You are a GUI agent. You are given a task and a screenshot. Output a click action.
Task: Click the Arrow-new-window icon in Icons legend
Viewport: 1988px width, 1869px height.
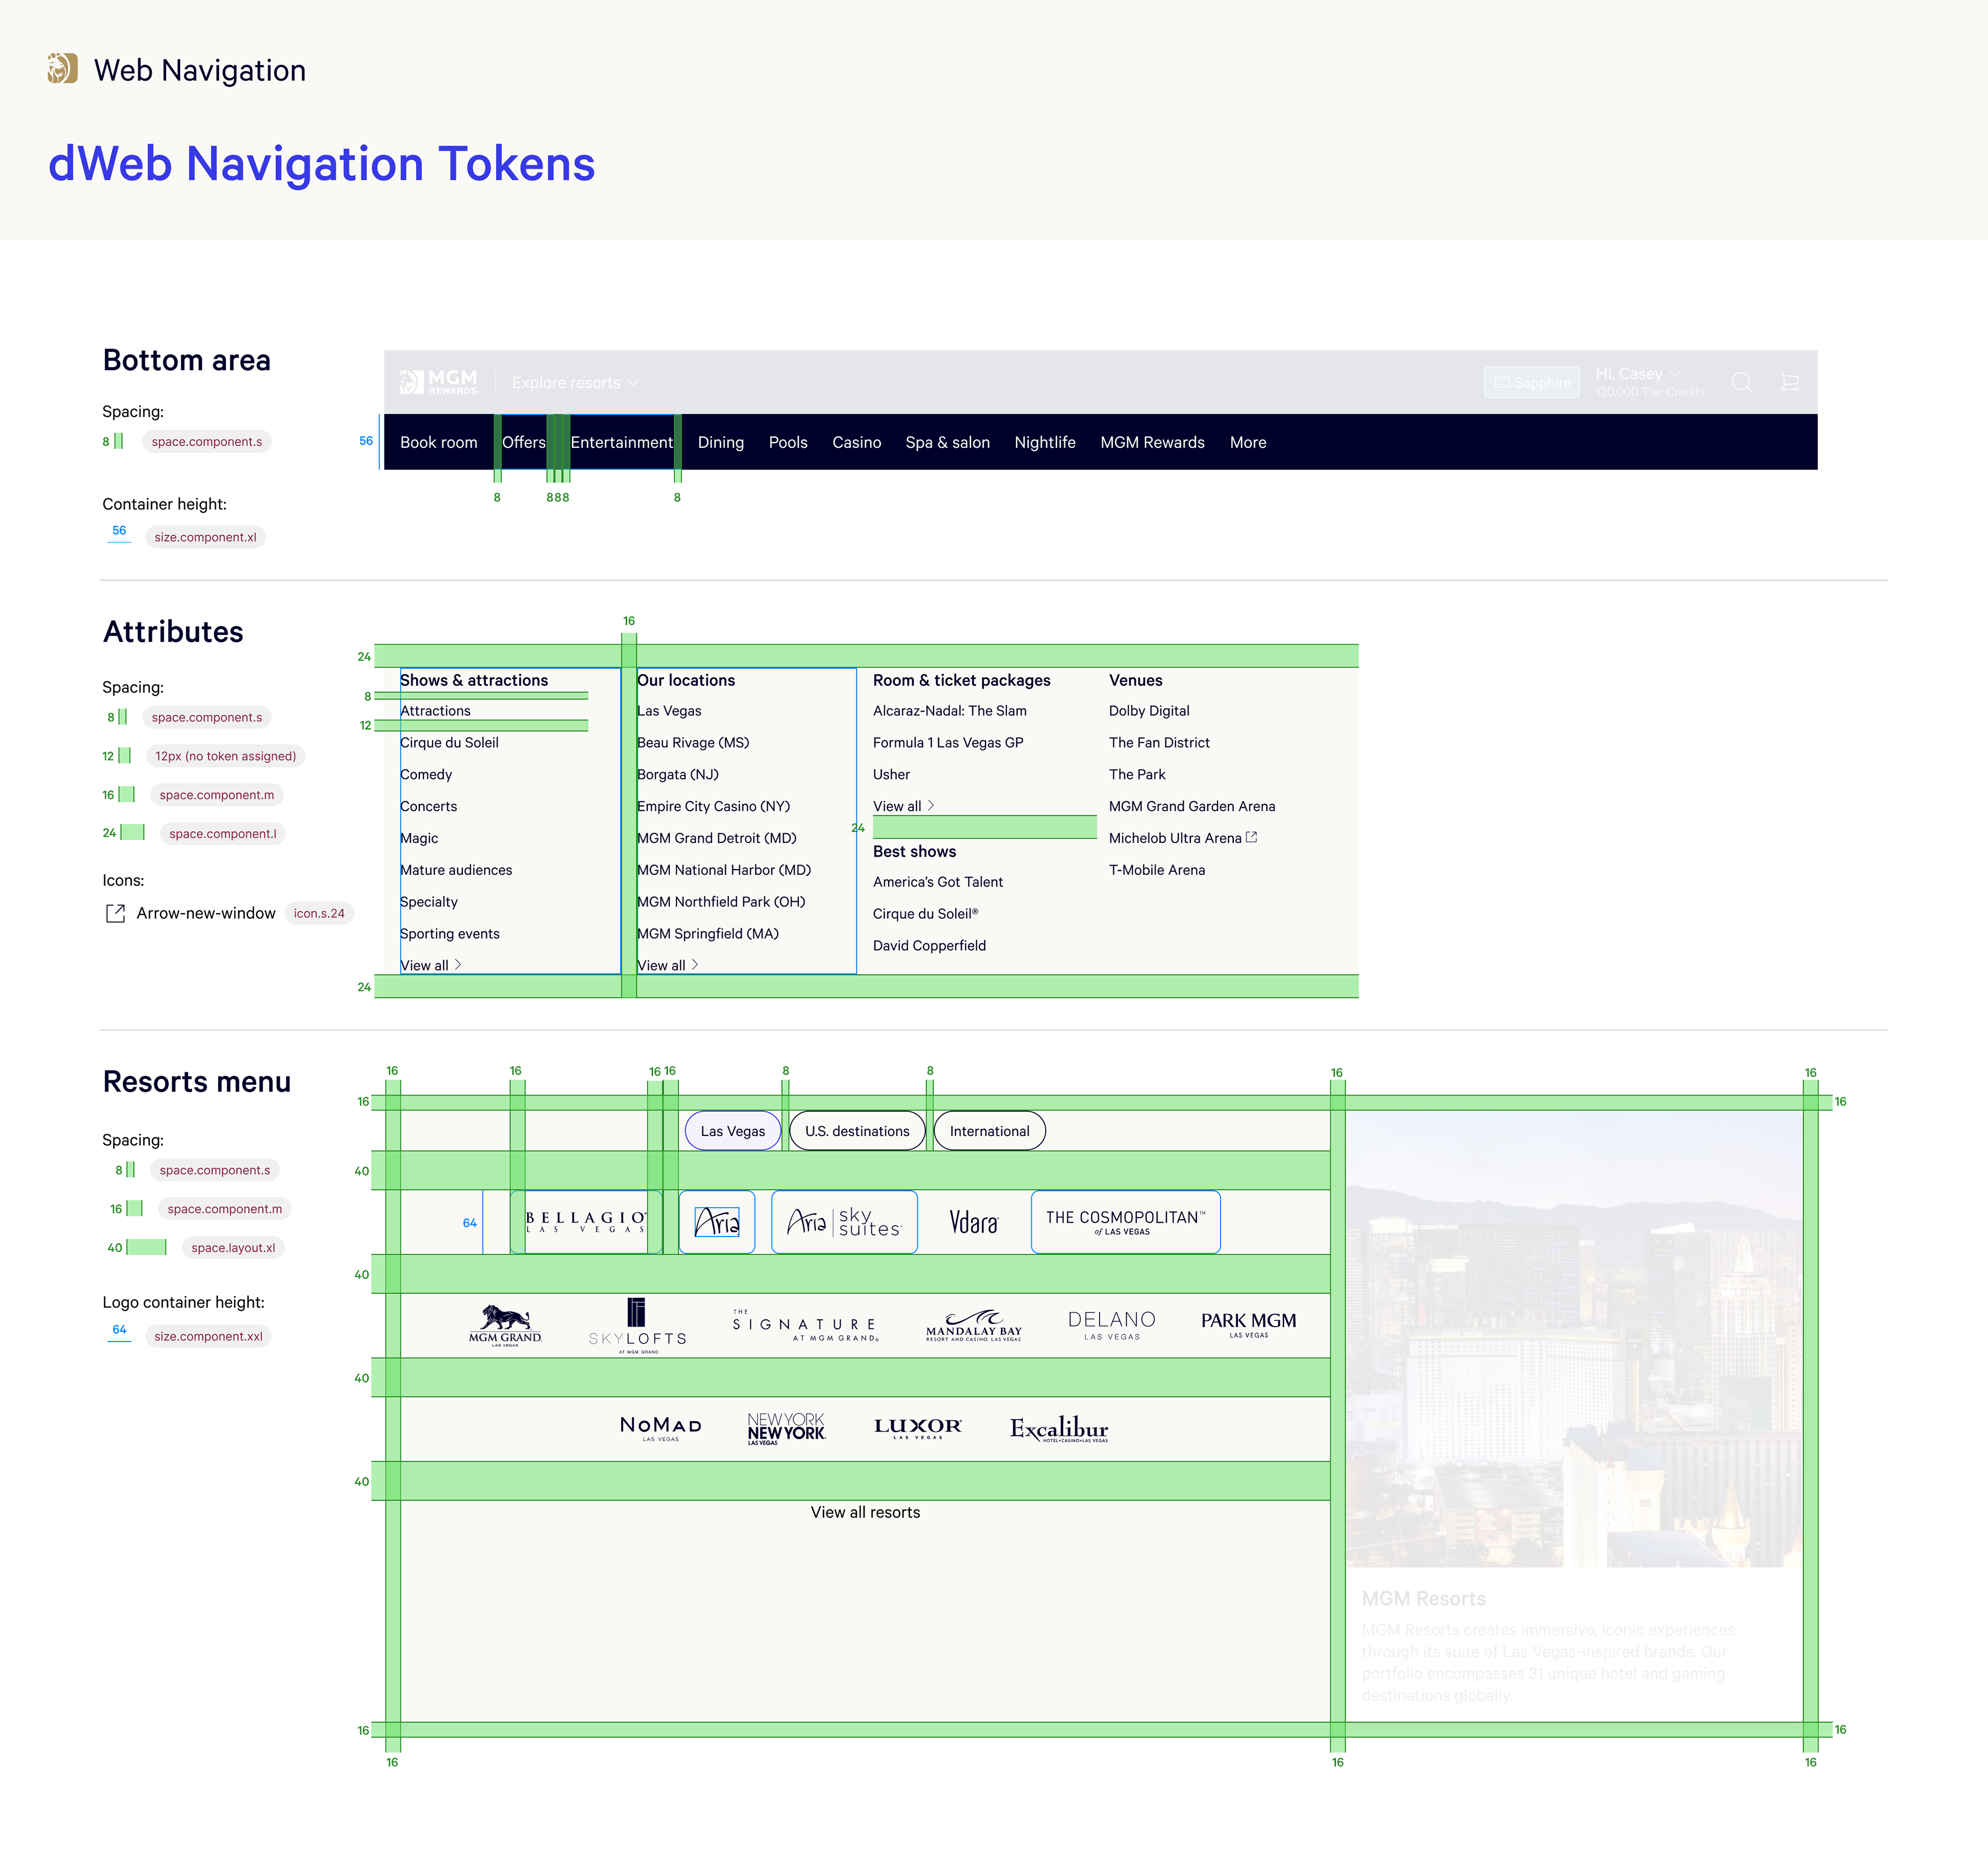115,913
